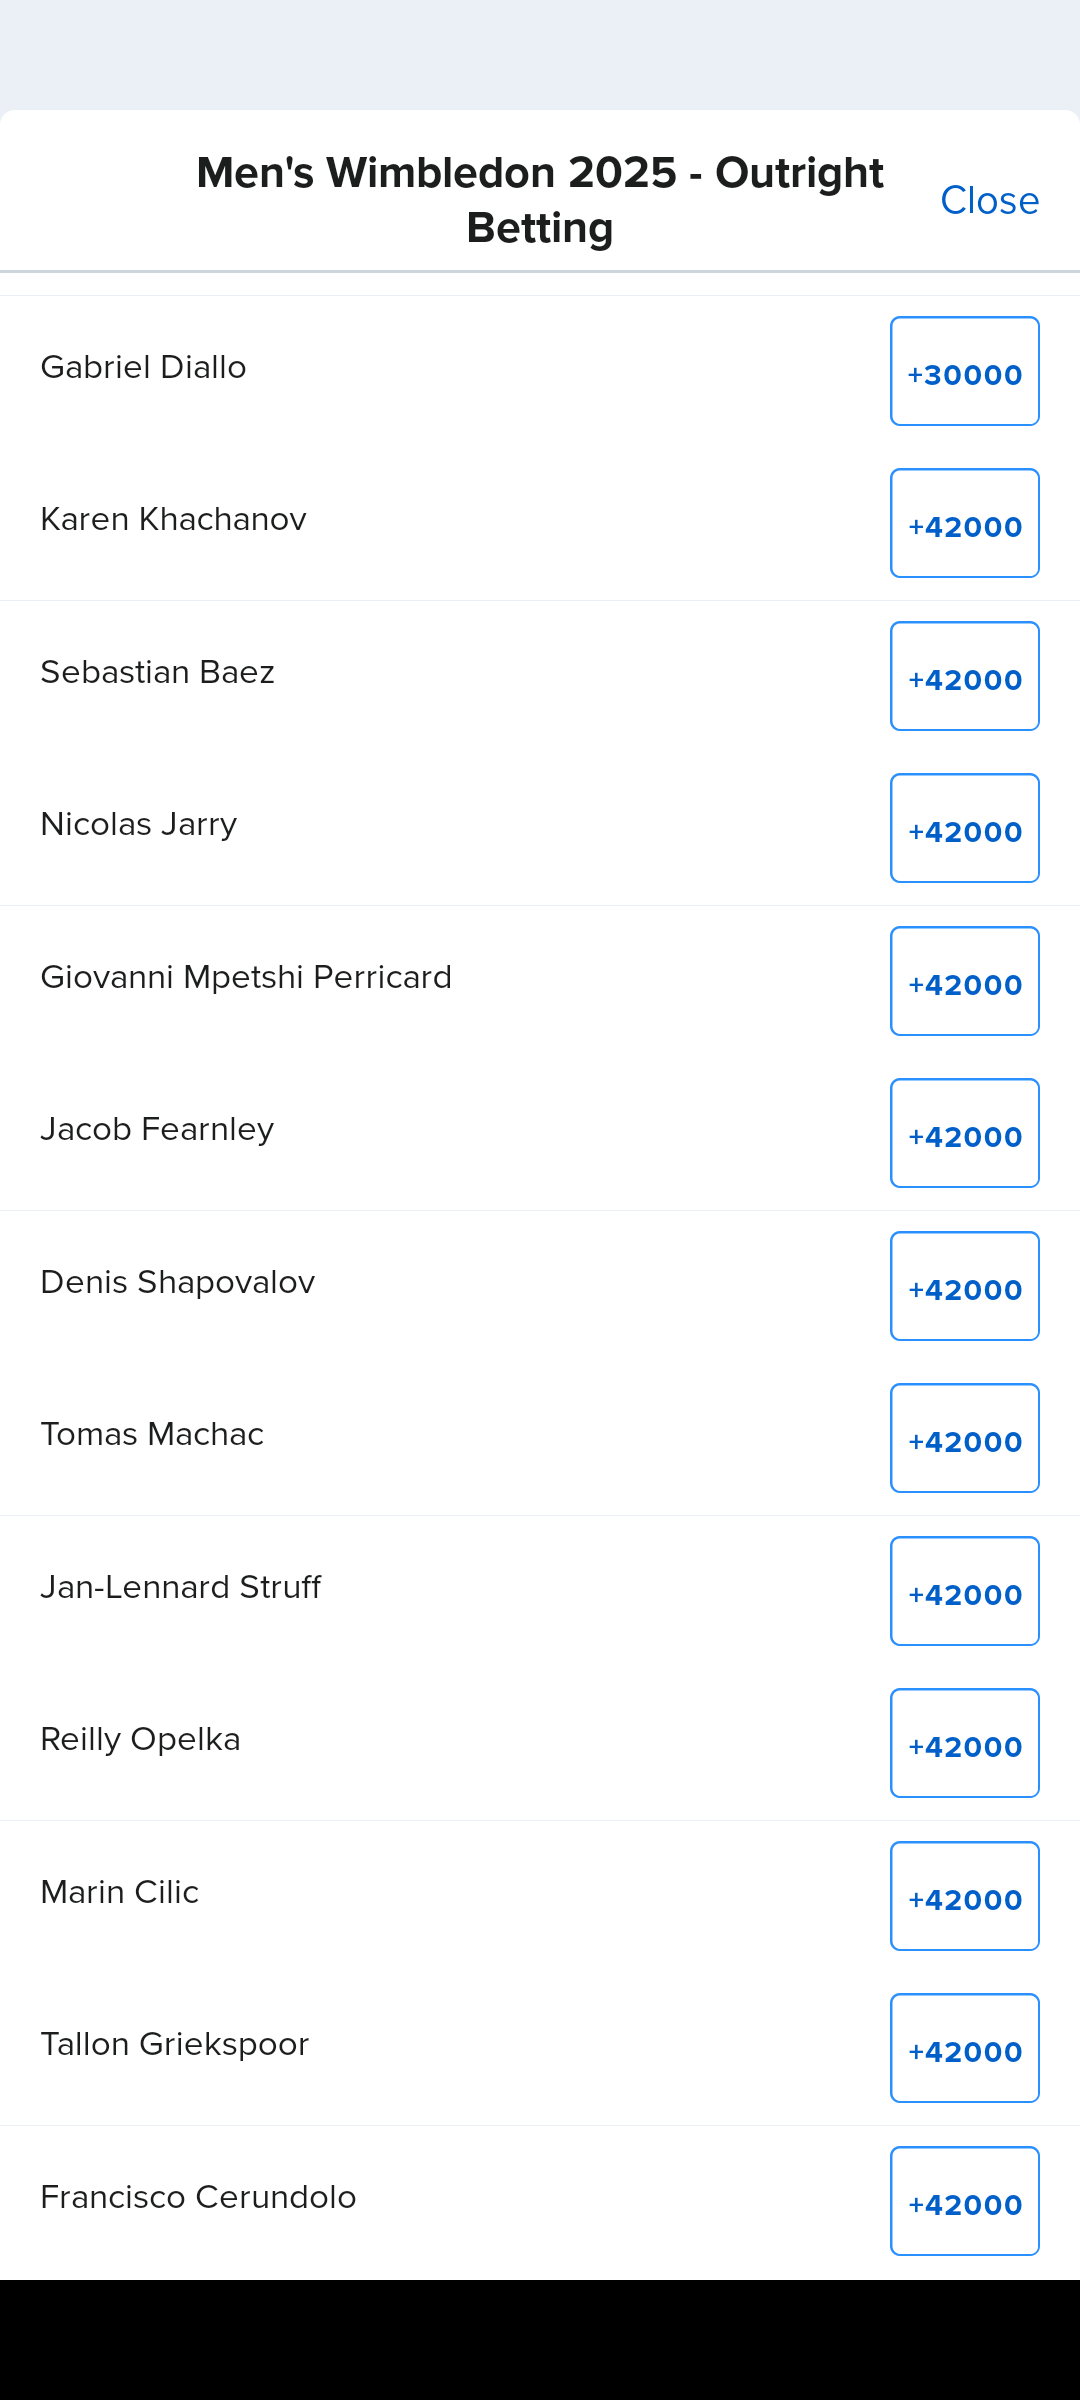Tap the Francisco Cerundolo player name
Screen dimensions: 1080x2400
(x=198, y=2198)
